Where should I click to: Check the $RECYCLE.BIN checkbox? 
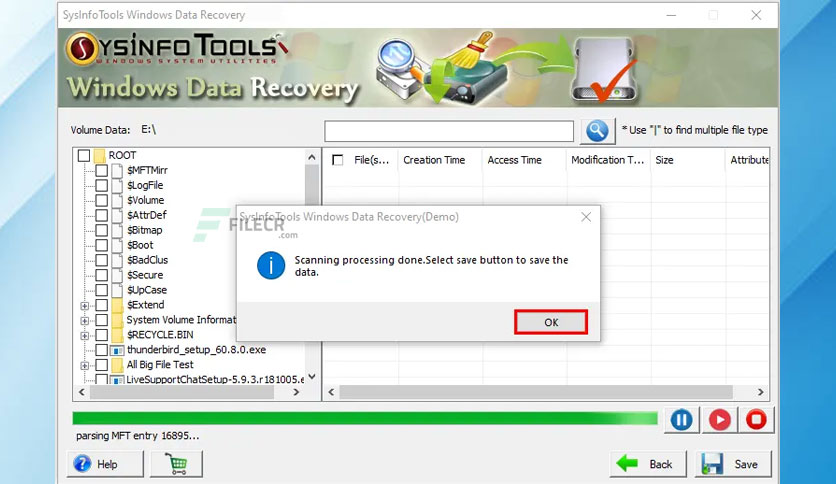101,335
